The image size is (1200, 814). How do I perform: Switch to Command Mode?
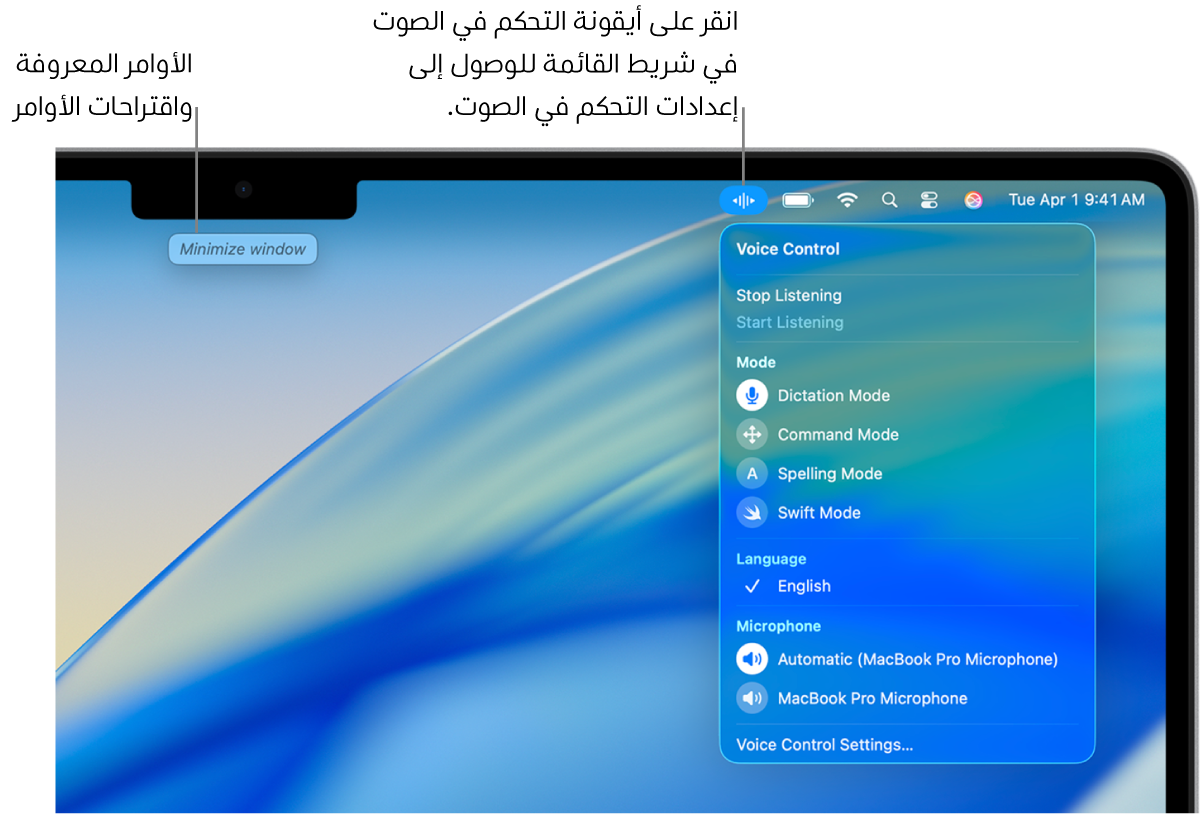click(x=838, y=434)
